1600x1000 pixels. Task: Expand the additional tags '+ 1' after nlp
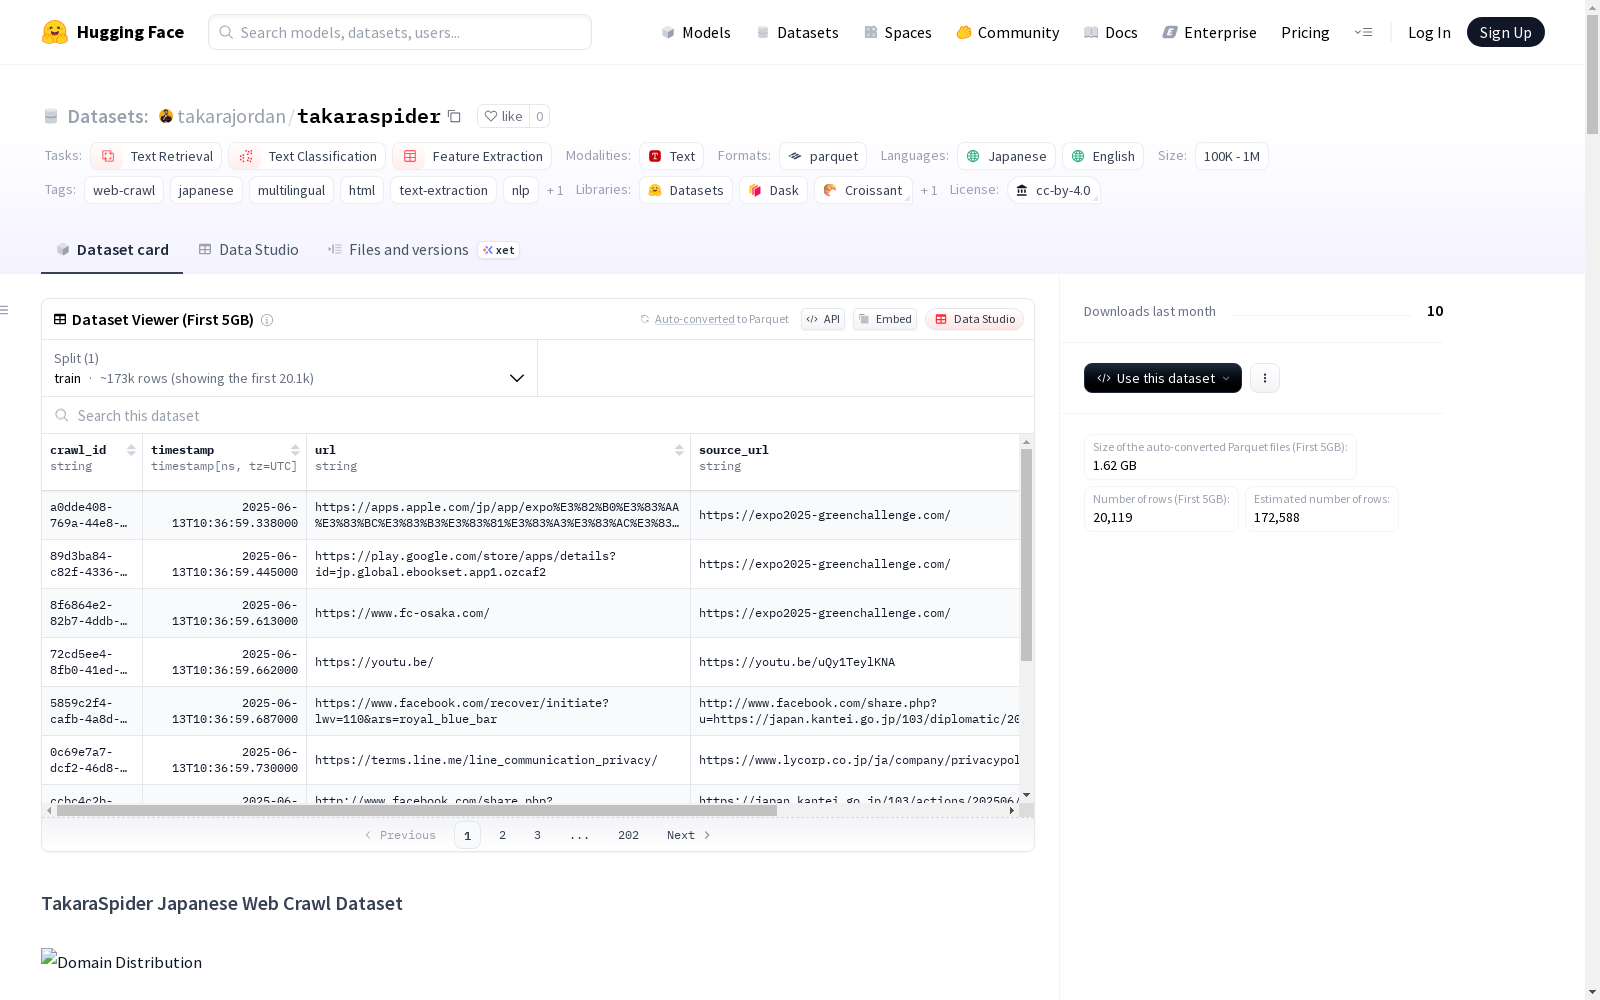555,190
